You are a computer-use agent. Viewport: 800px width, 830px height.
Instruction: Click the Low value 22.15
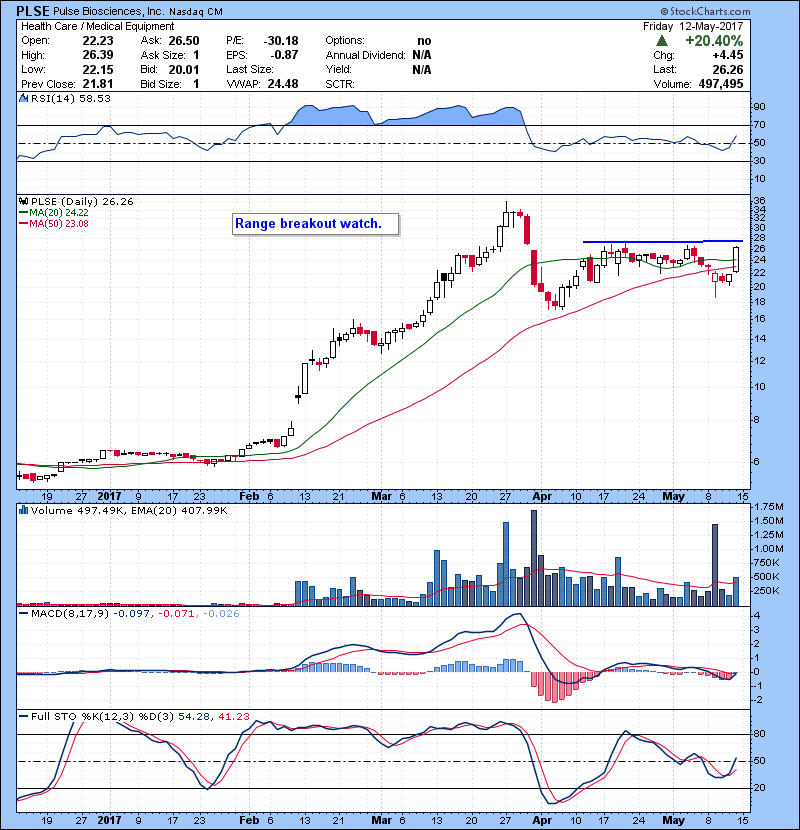click(x=98, y=69)
